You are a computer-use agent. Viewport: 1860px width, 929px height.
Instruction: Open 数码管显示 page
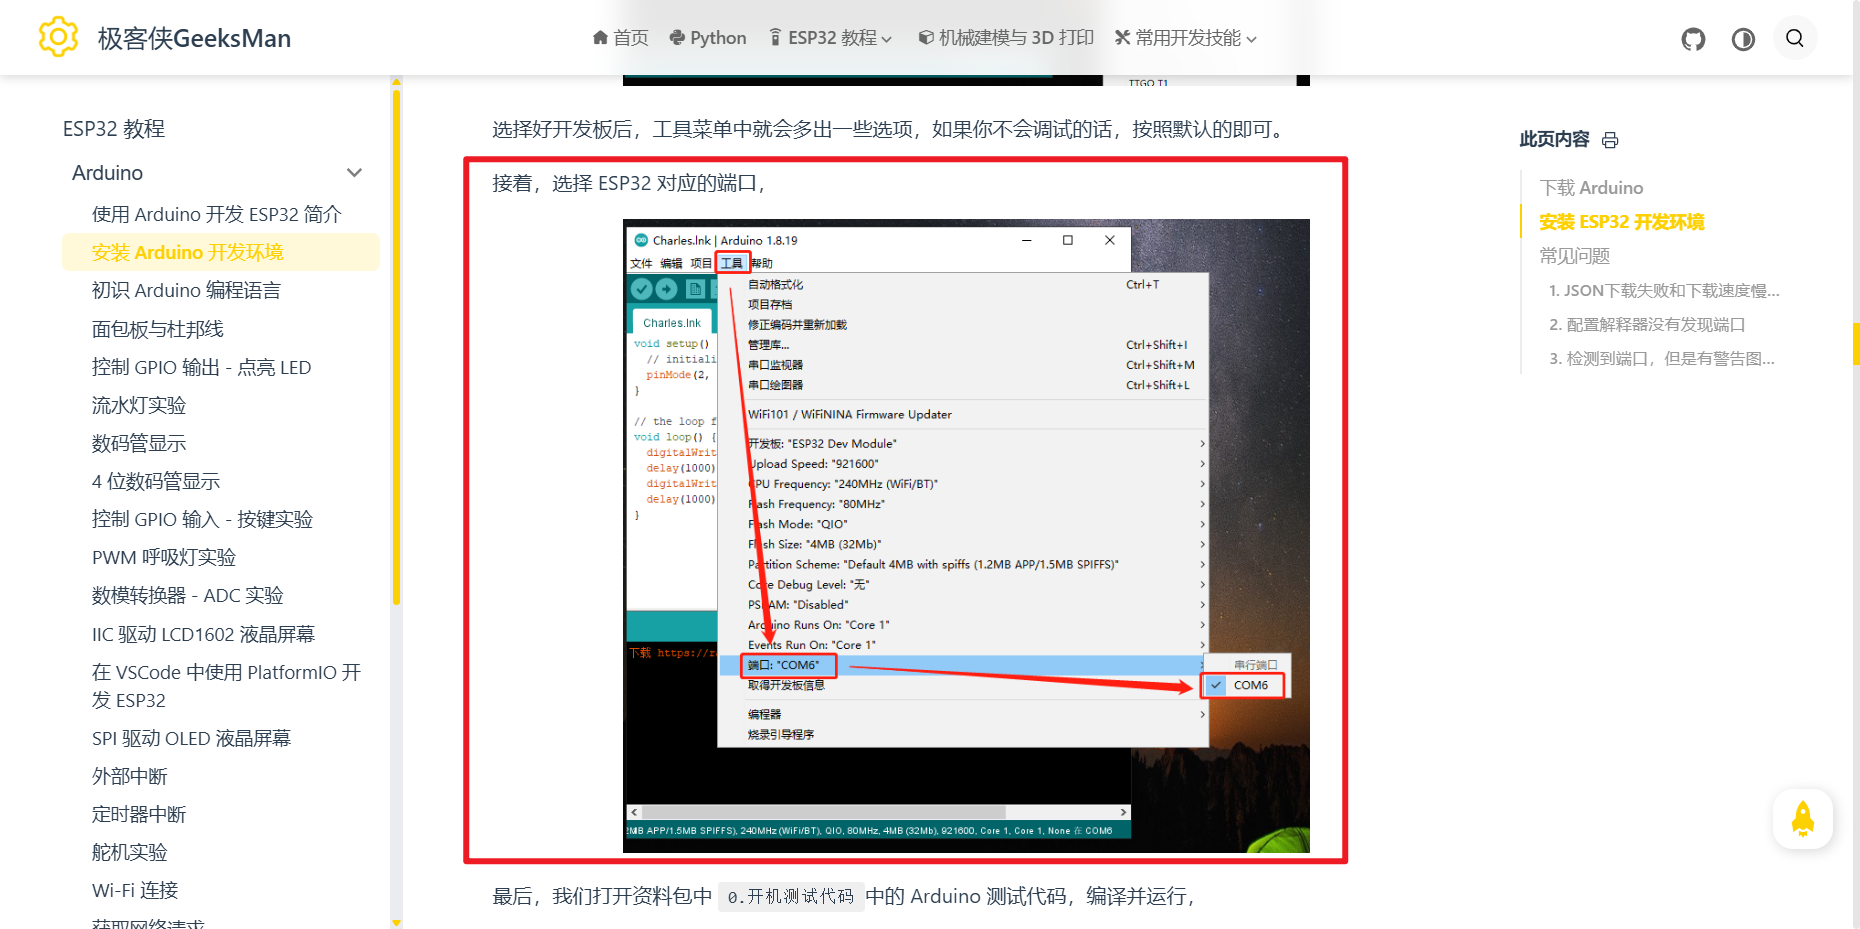[x=138, y=443]
